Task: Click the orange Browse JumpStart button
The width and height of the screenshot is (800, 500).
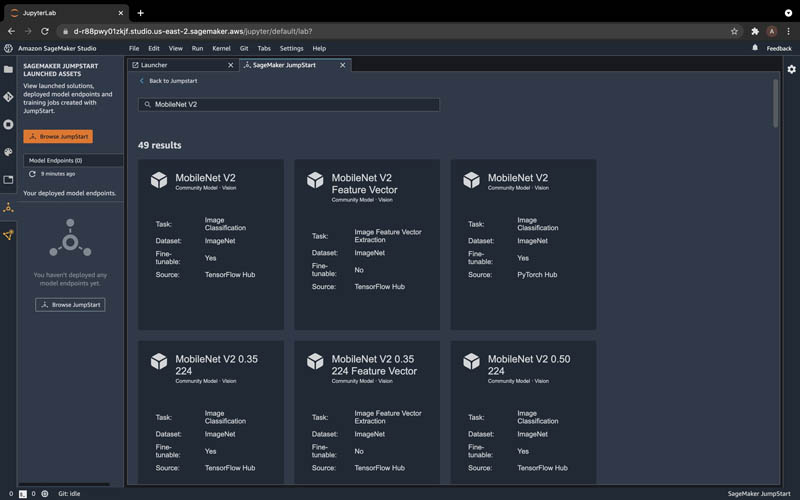Action: pyautogui.click(x=58, y=136)
